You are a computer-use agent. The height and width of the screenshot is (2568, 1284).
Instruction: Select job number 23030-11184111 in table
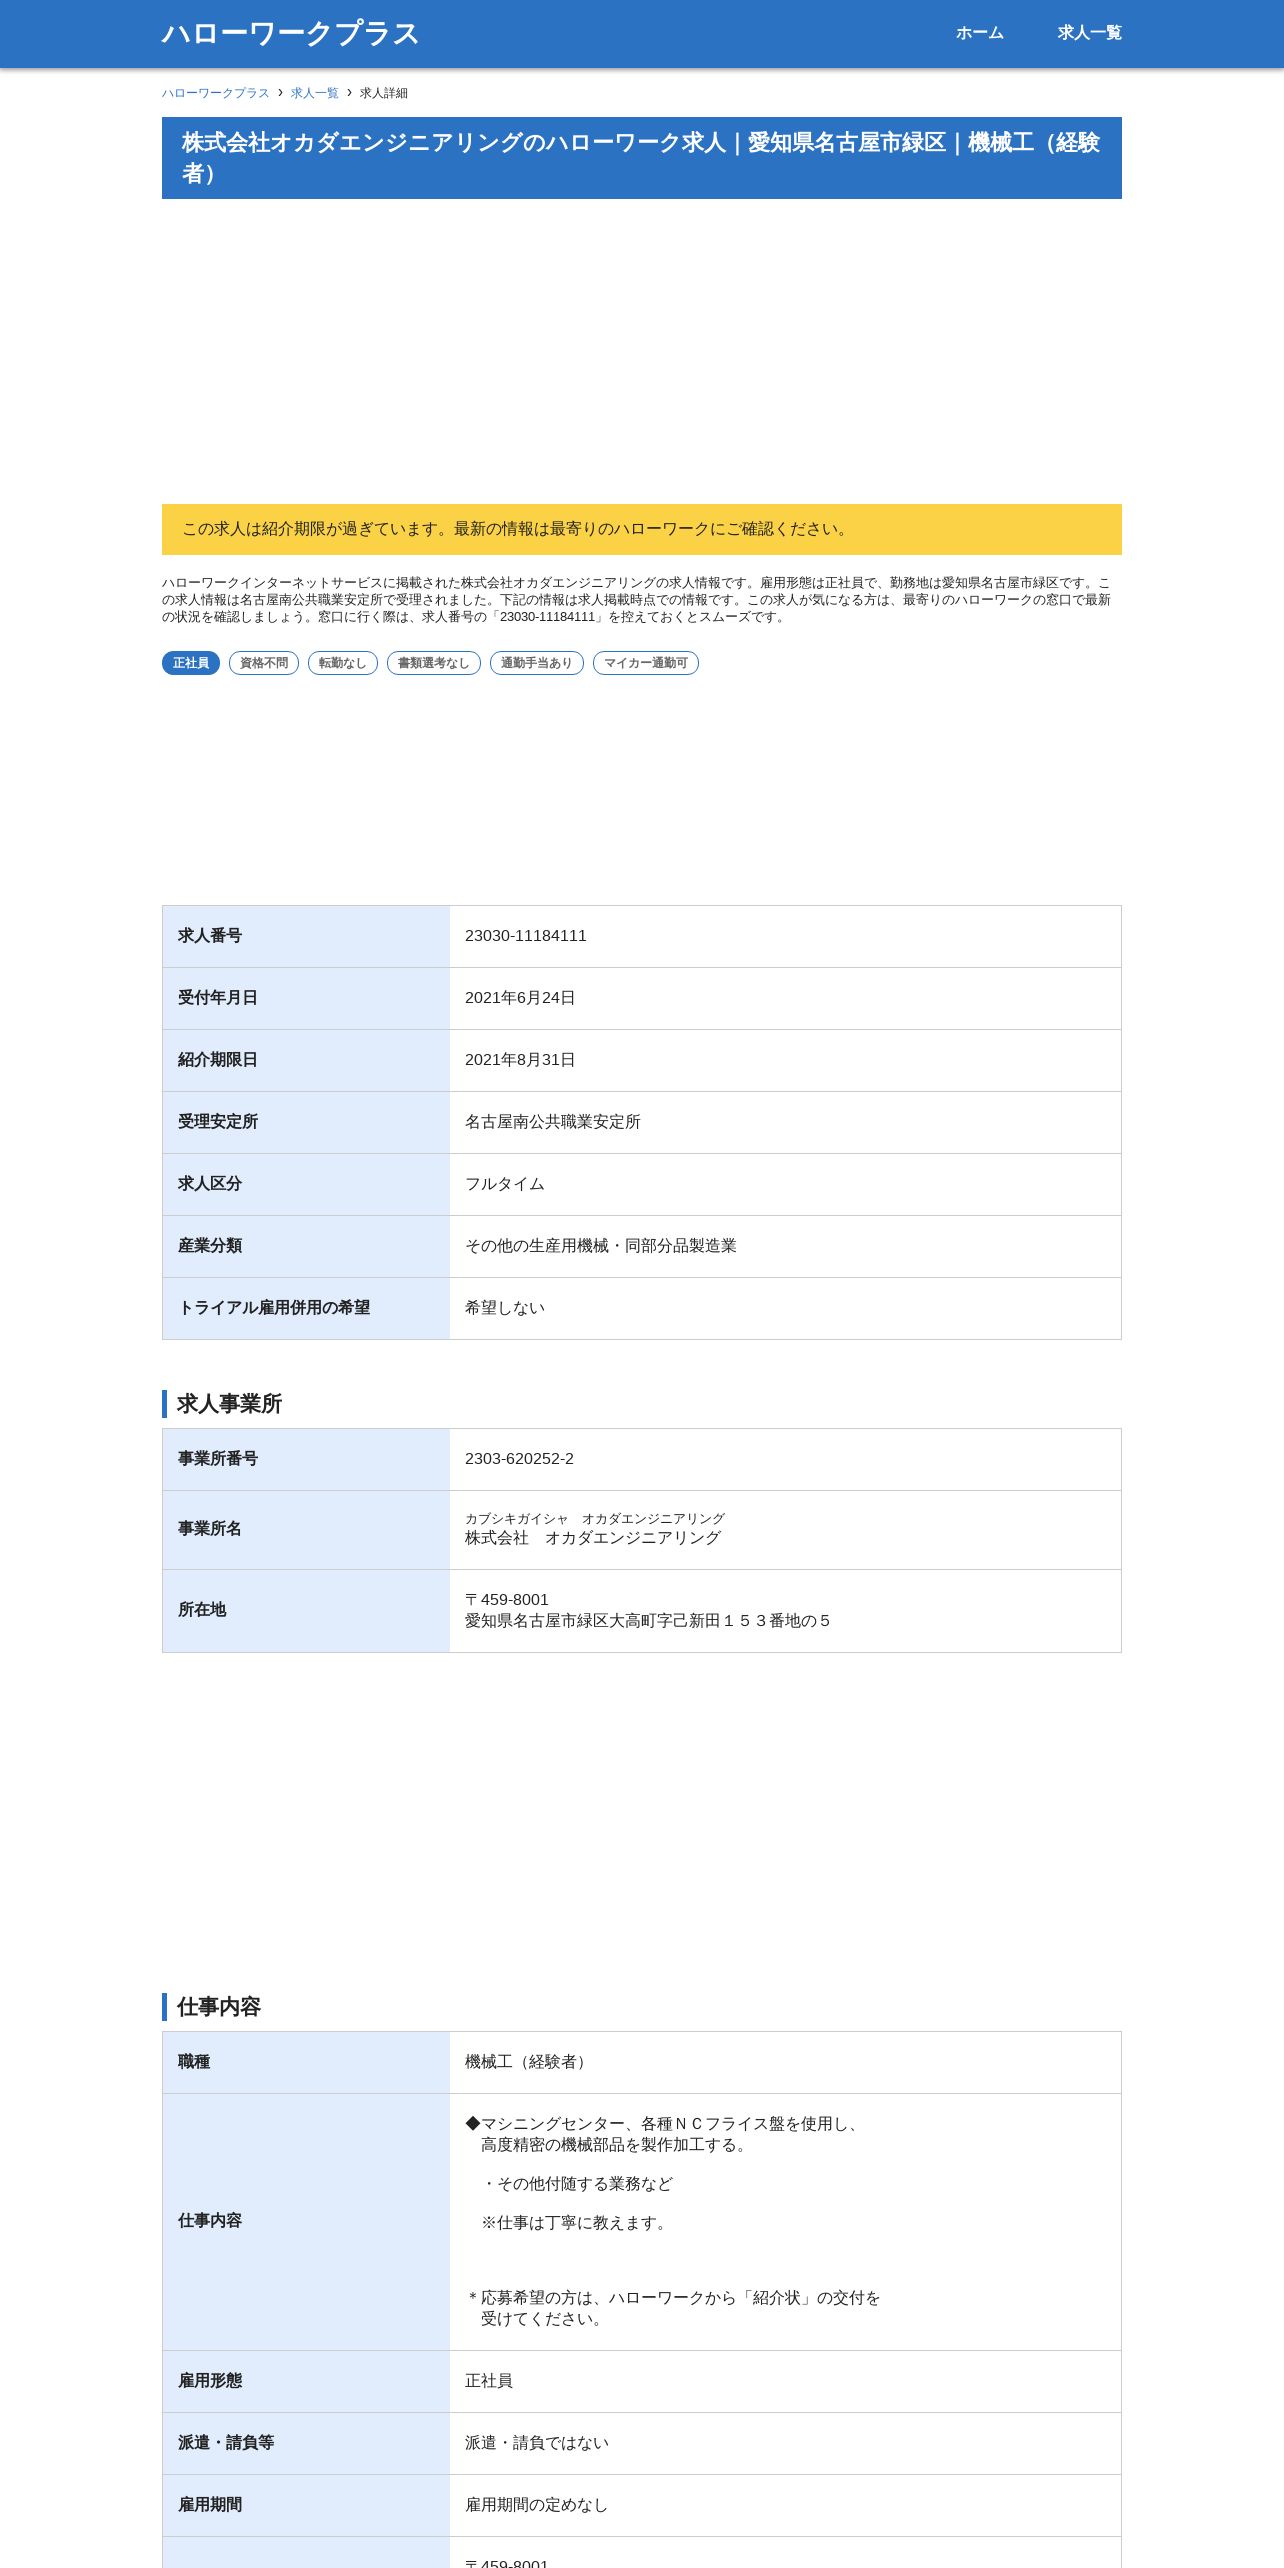tap(526, 936)
